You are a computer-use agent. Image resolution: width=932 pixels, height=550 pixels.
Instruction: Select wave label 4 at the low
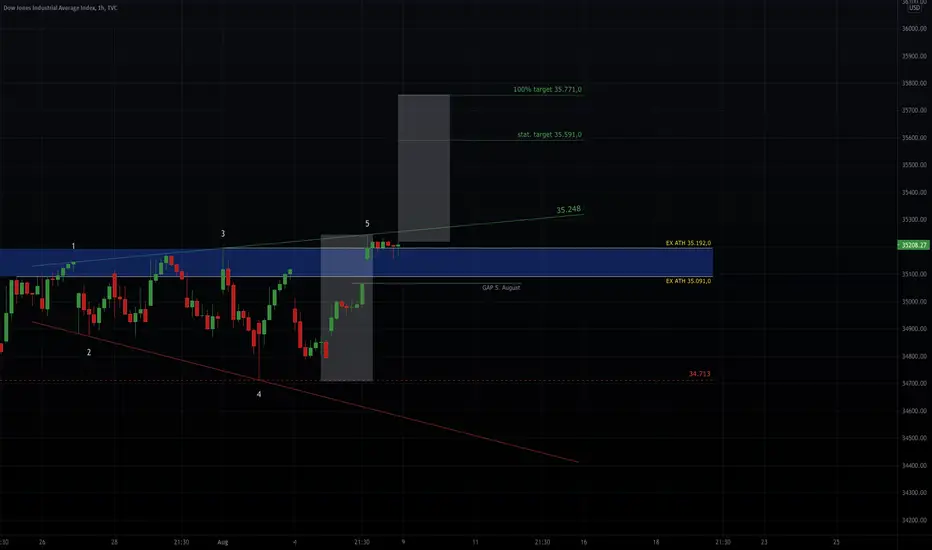pos(259,394)
